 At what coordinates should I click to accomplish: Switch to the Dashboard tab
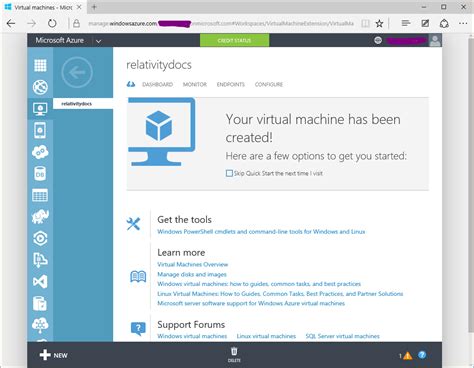point(157,84)
